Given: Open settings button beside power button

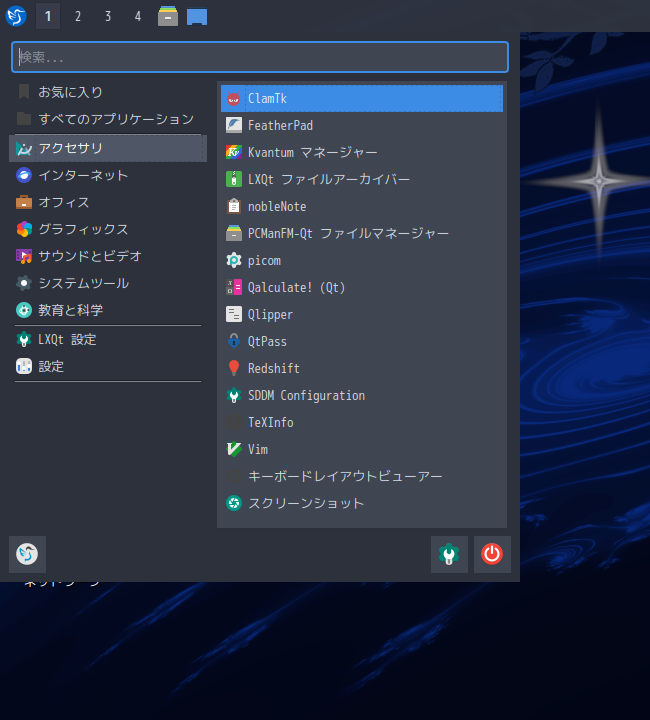Looking at the screenshot, I should [449, 554].
